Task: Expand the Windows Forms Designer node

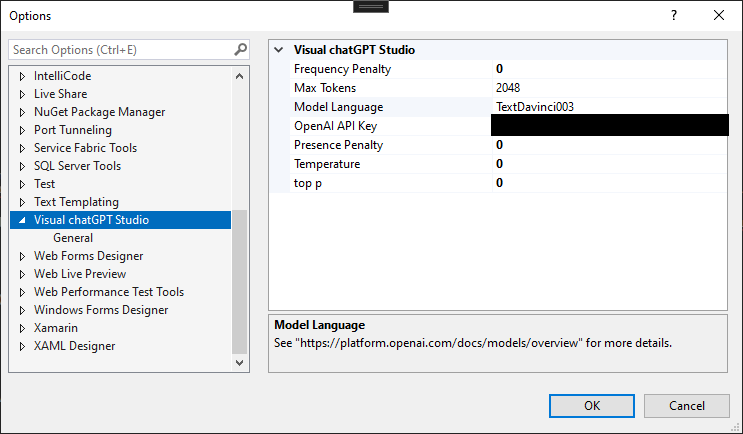Action: point(22,310)
